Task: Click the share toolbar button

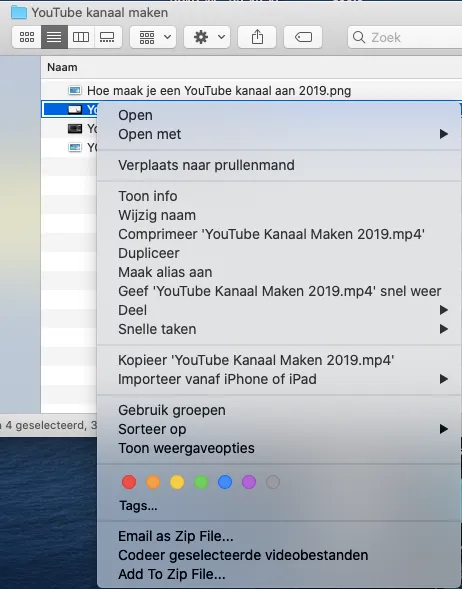Action: tap(257, 37)
